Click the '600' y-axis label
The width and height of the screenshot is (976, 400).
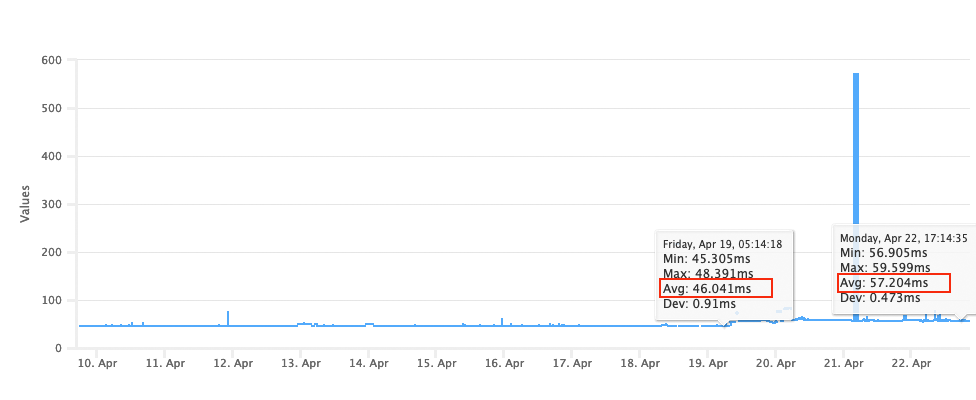tap(52, 60)
